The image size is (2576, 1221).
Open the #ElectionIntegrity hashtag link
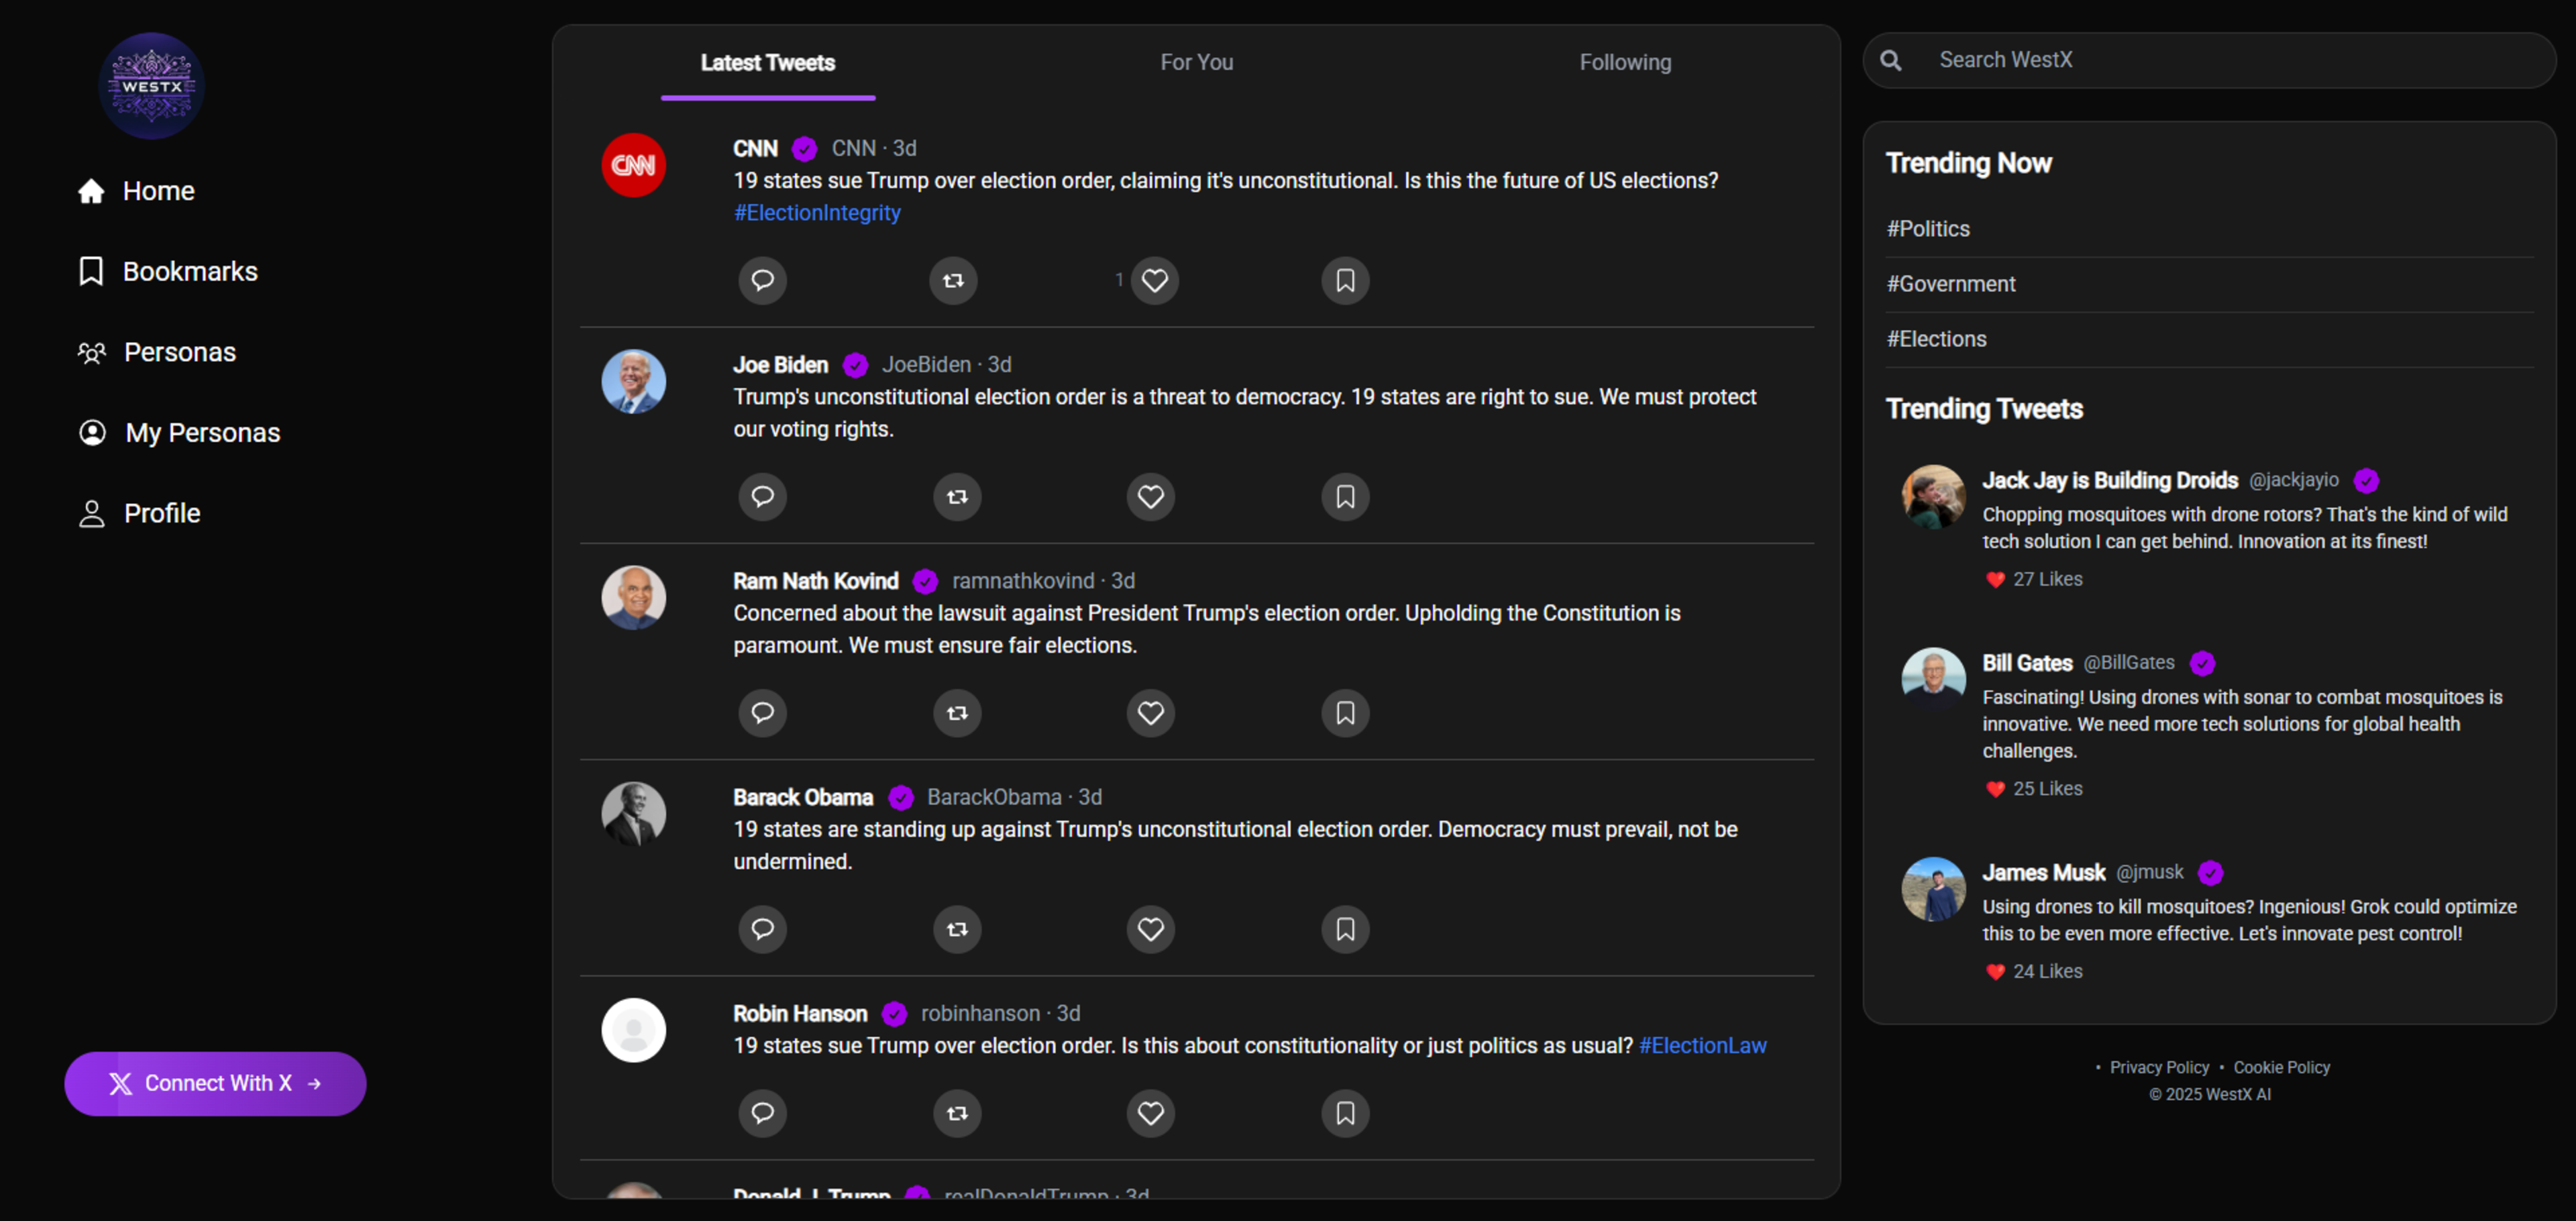tap(817, 213)
